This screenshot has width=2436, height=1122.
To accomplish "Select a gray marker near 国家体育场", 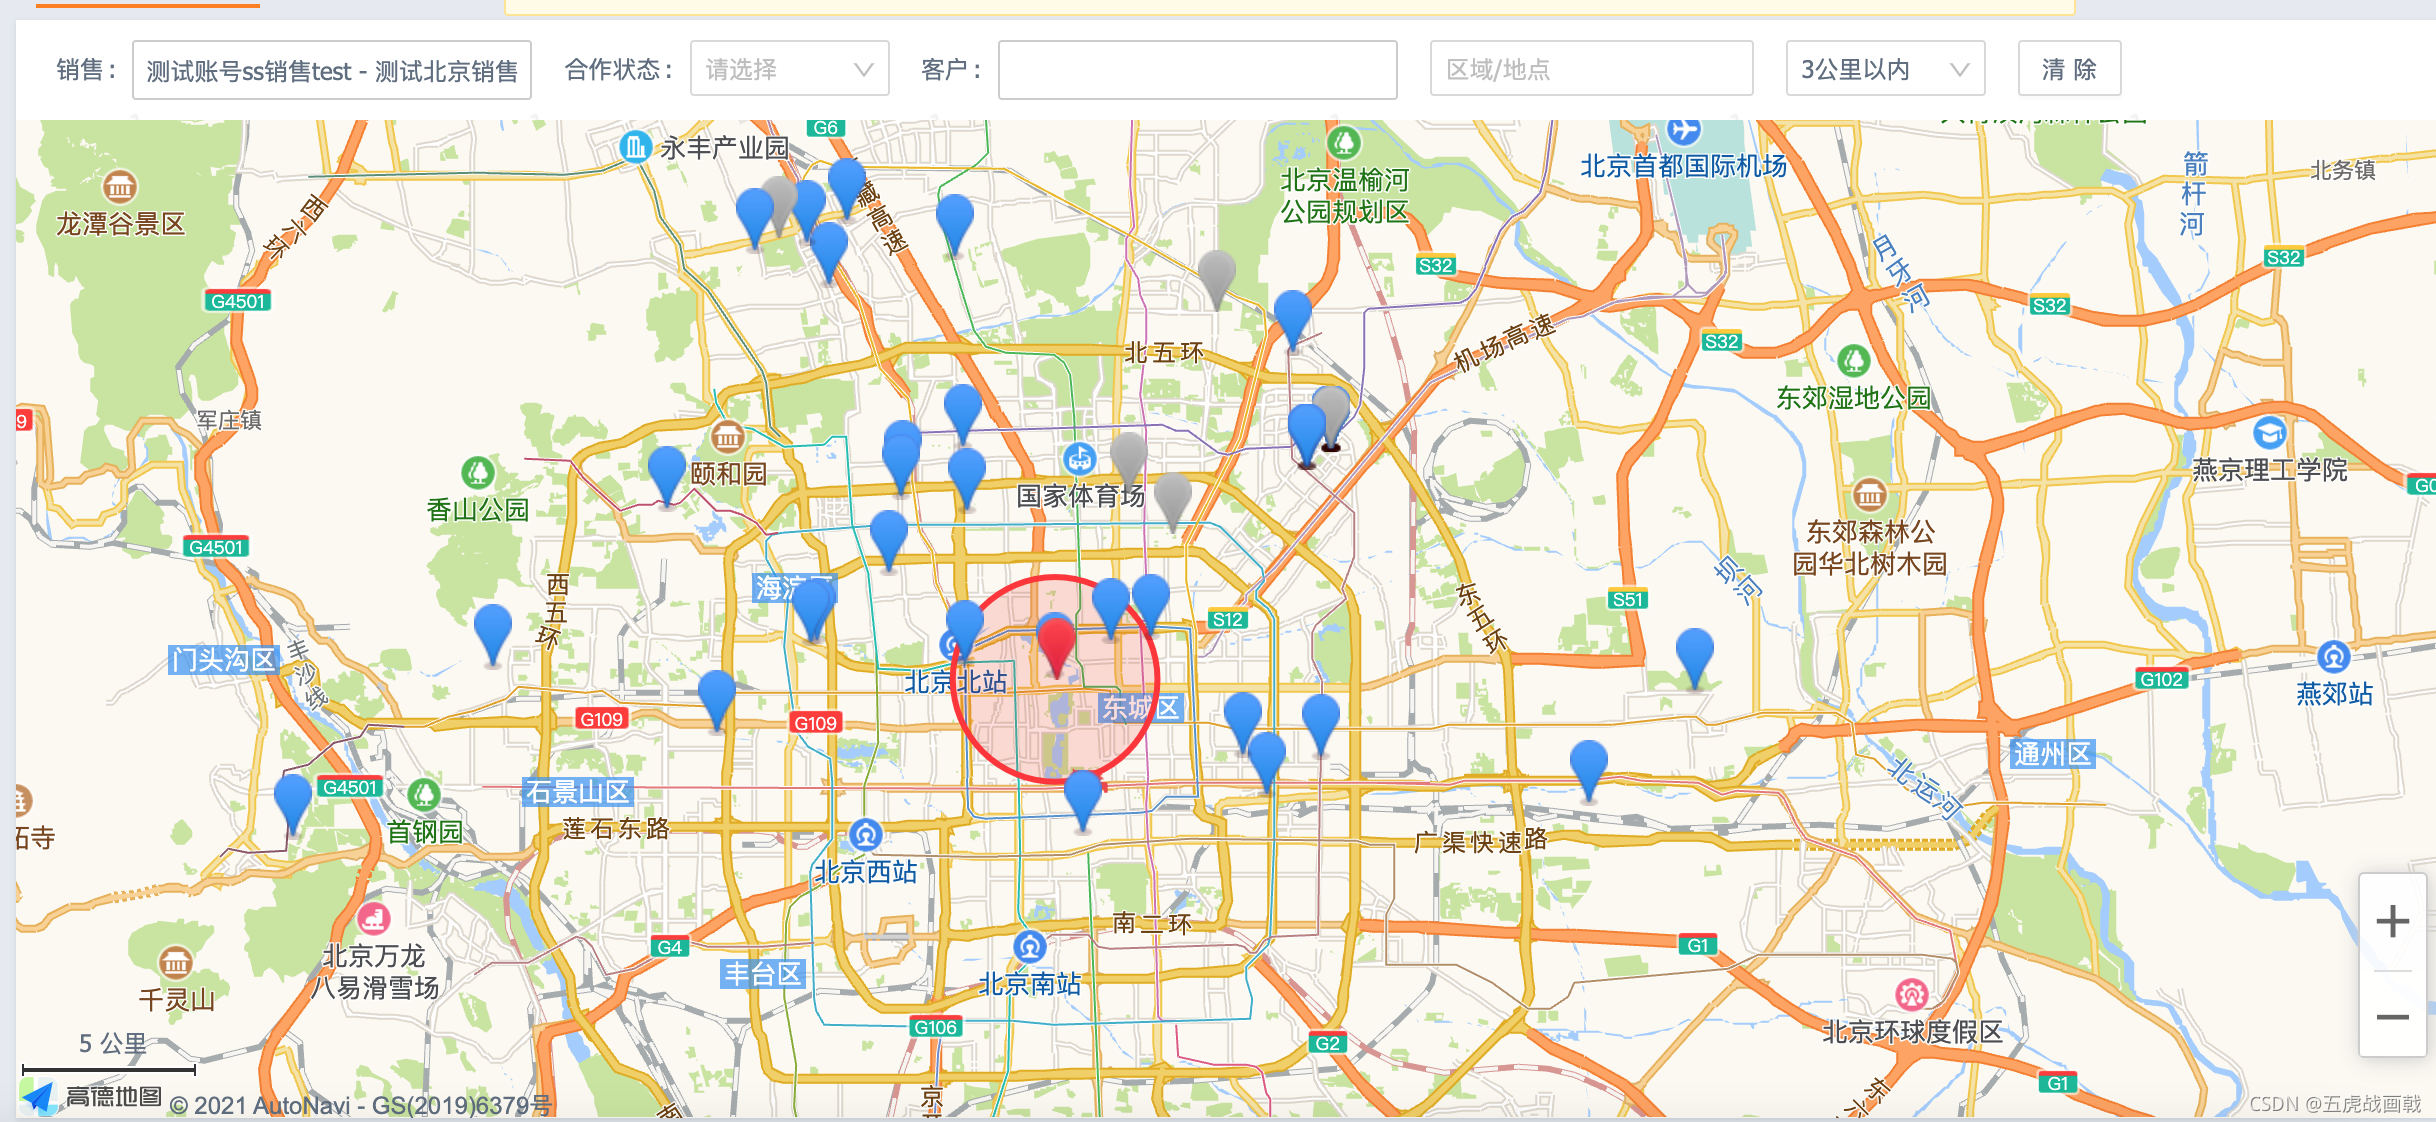I will click(1127, 450).
